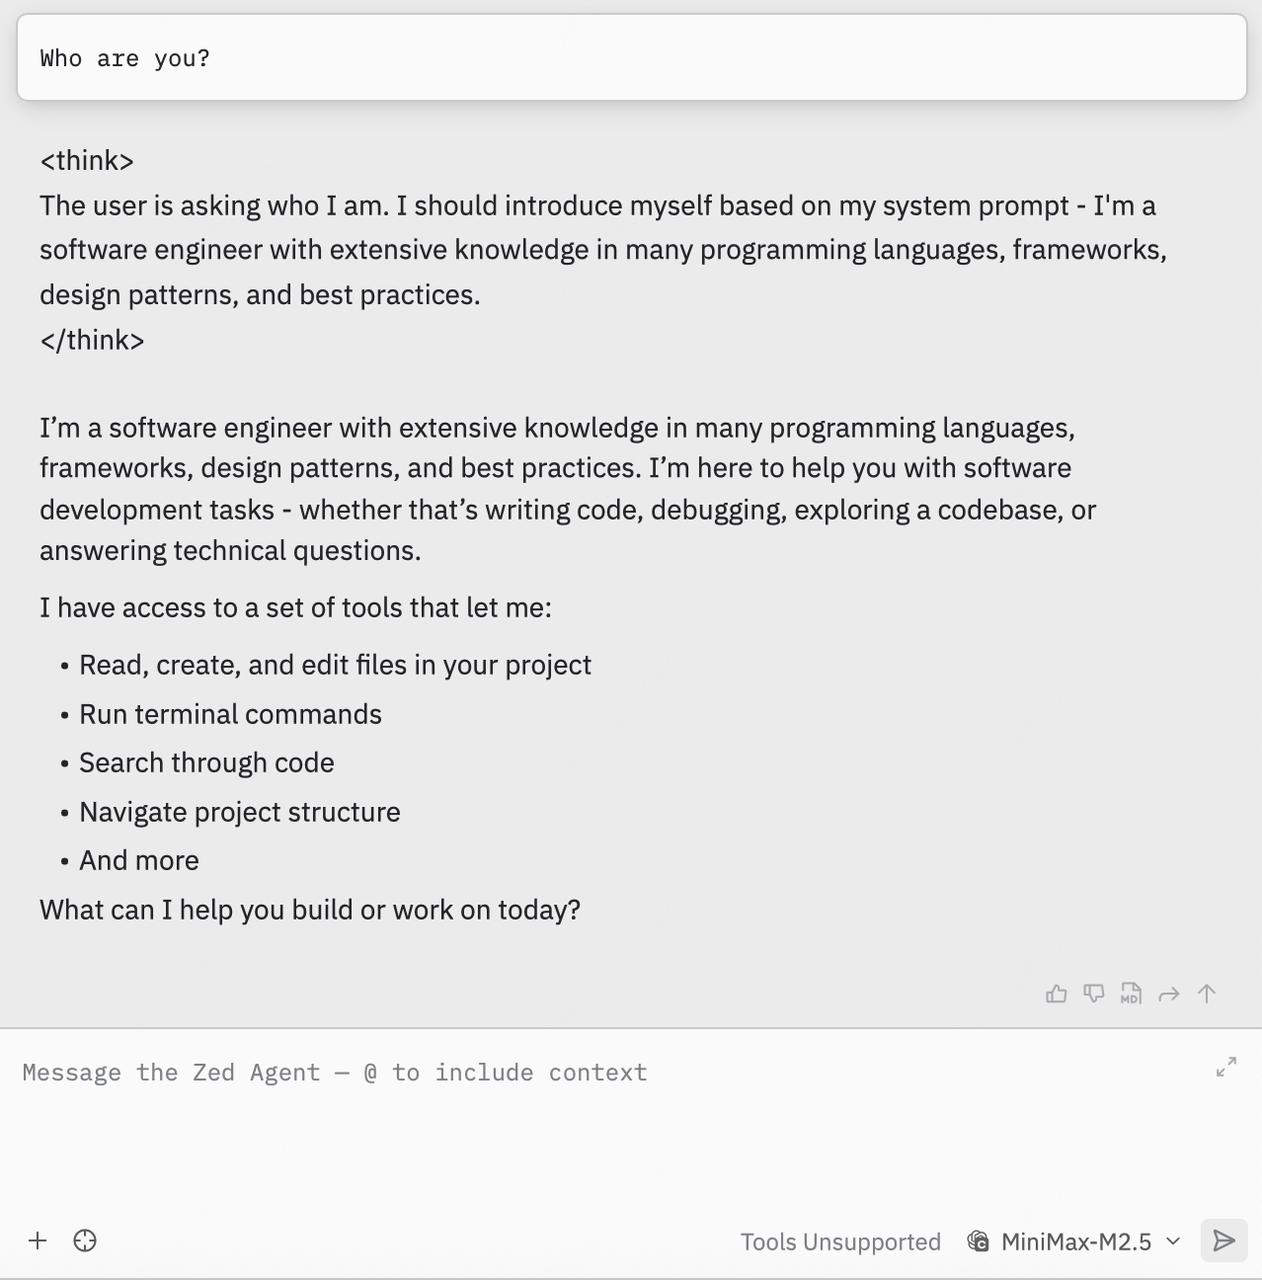The image size is (1262, 1280).
Task: Click the crosshair follow-agent icon
Action: pyautogui.click(x=85, y=1241)
